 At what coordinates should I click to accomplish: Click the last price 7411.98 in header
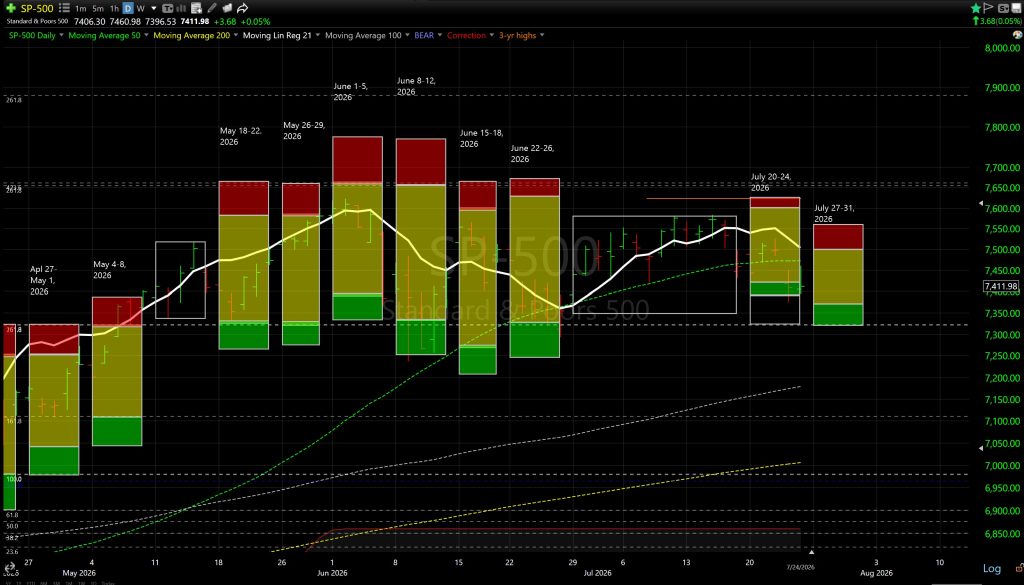pos(195,22)
